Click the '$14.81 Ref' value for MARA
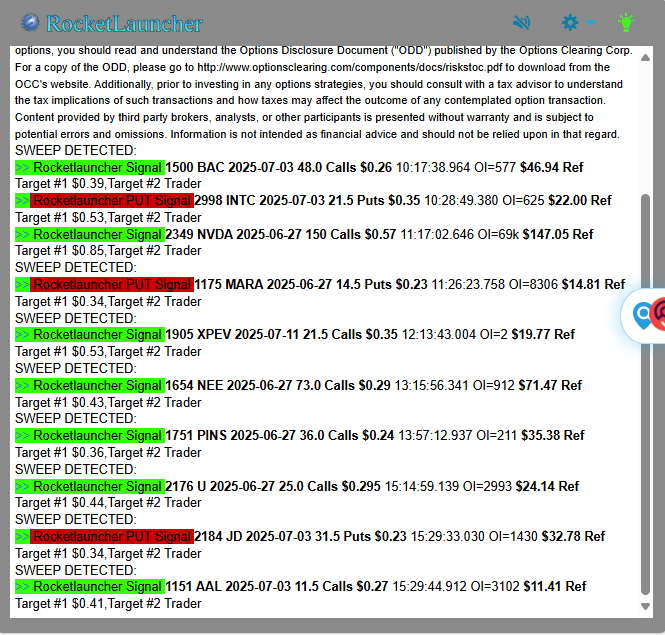 [x=593, y=285]
